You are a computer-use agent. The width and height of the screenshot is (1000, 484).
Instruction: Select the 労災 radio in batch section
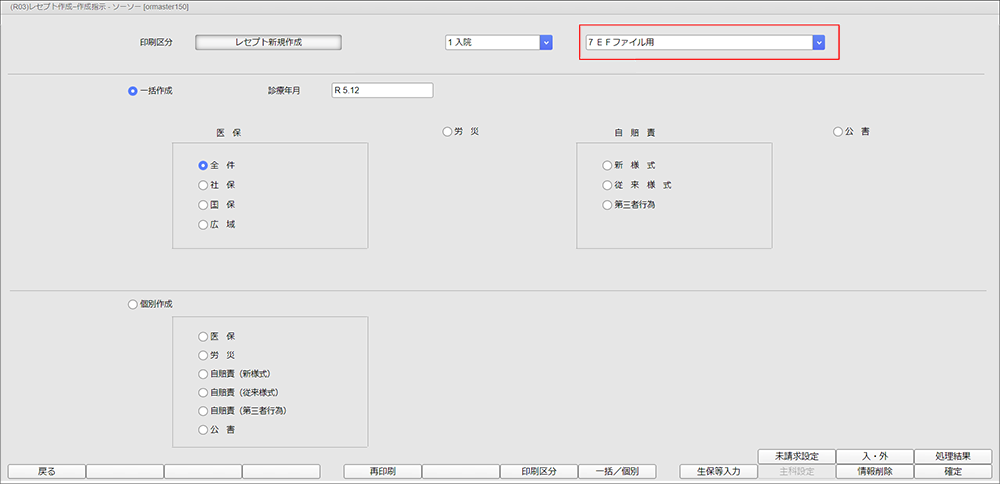447,132
